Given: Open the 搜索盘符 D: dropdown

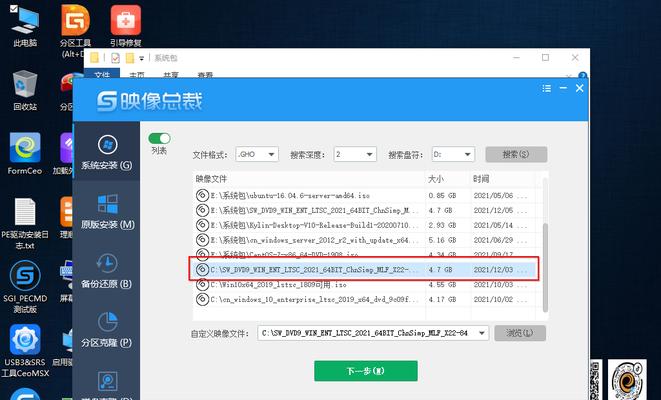Looking at the screenshot, I should (453, 154).
